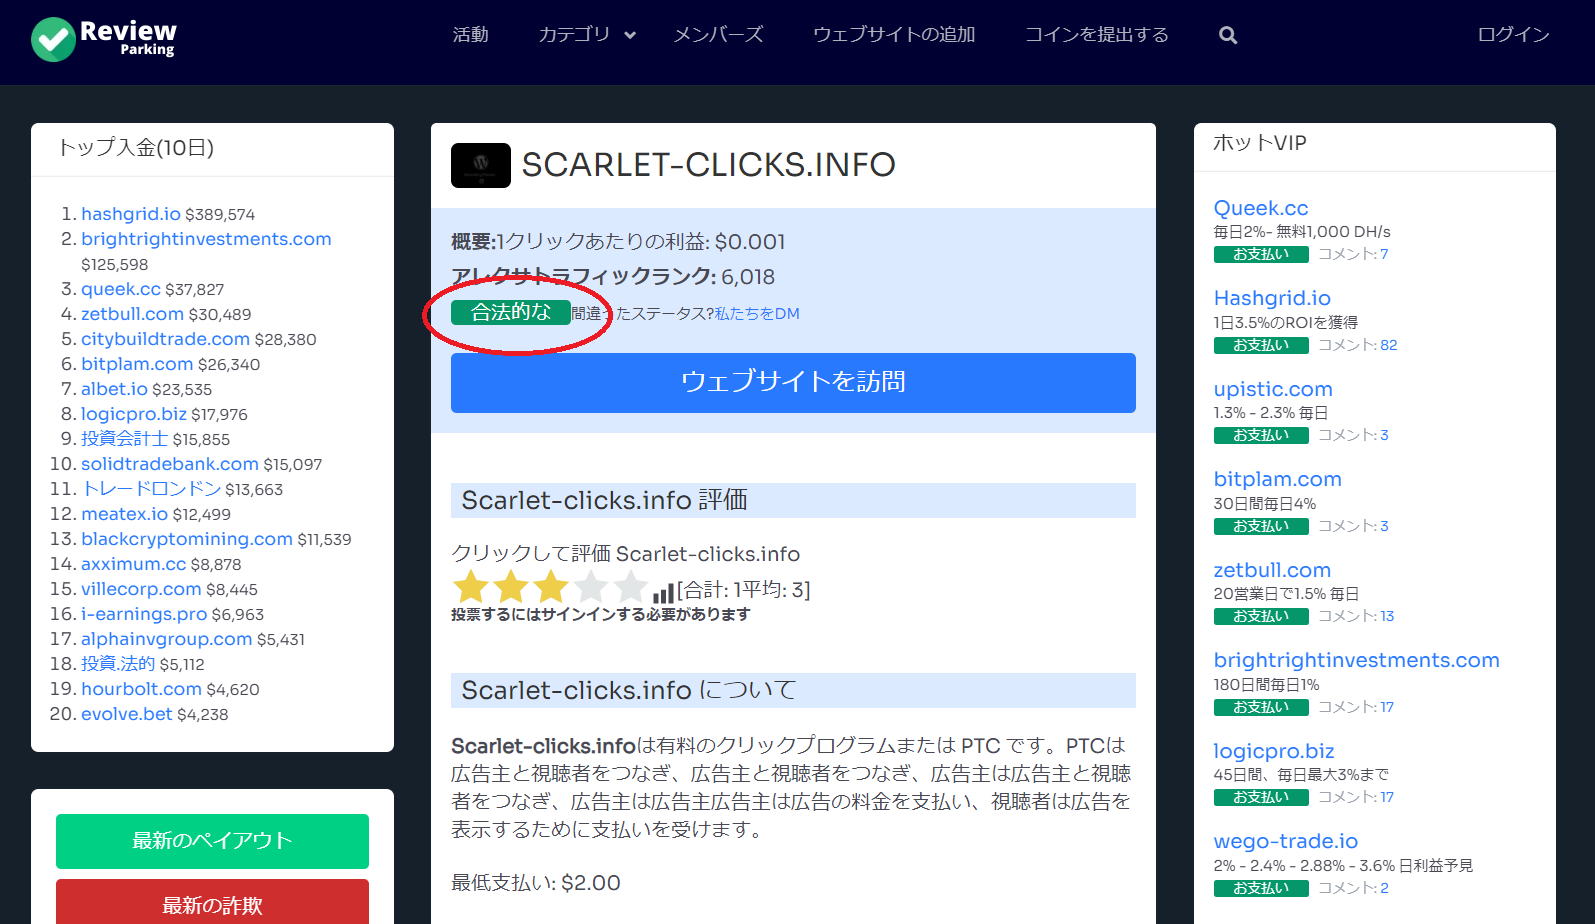Screen dimensions: 1595x924
Task: Click the ホットVIP panel heading
Action: click(1260, 143)
